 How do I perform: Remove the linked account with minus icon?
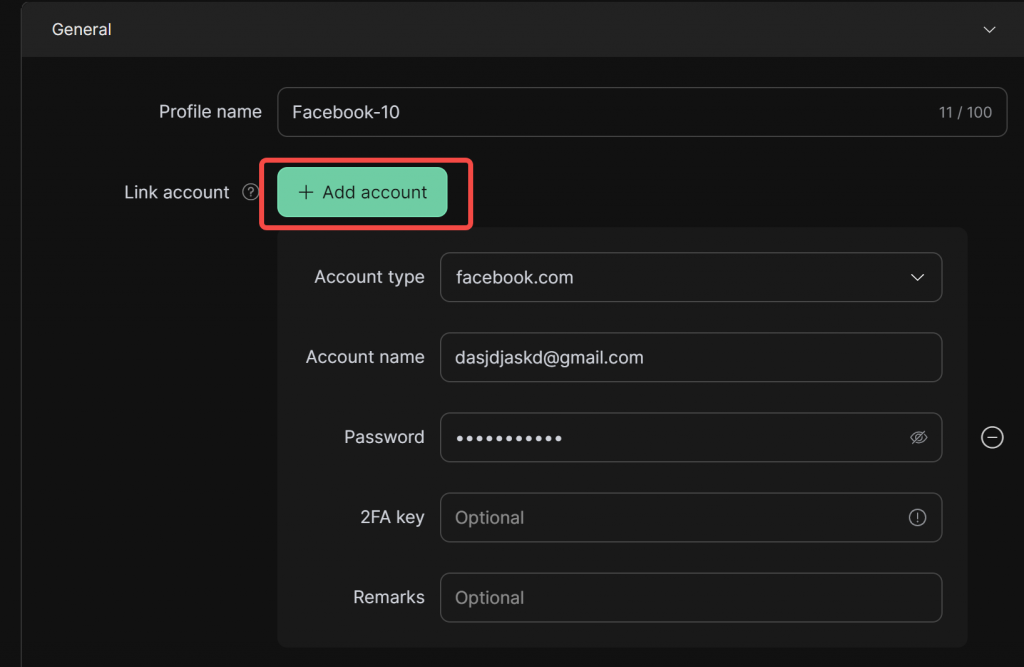tap(992, 437)
